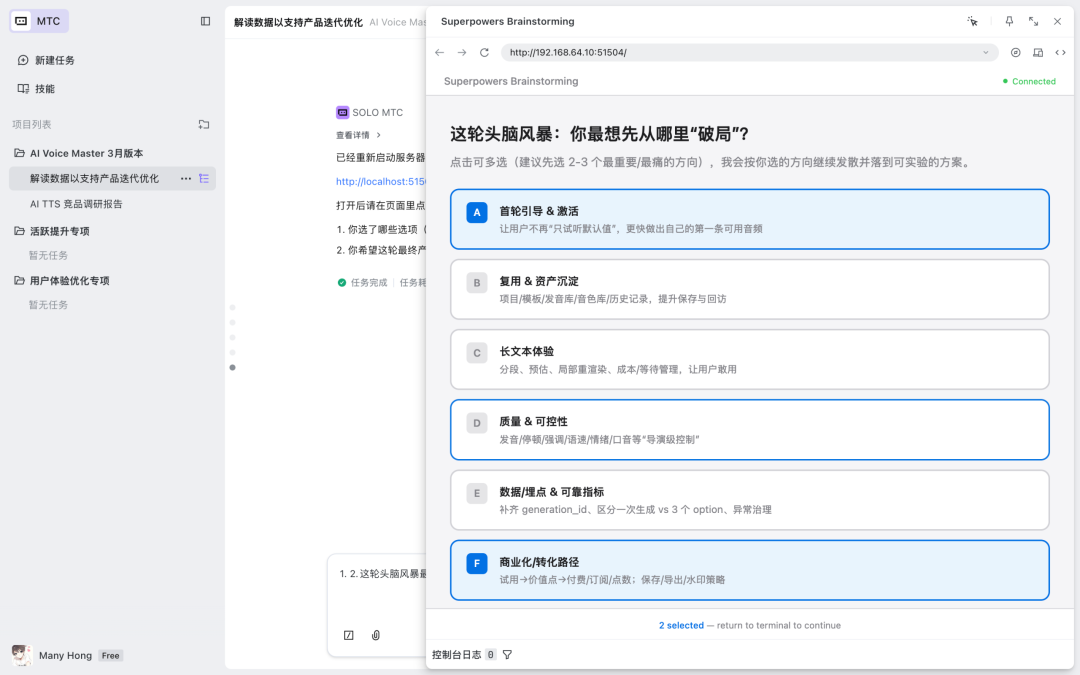Screen dimensions: 1080x675
Task: Click the expand window arrows icon
Action: [1033, 21]
